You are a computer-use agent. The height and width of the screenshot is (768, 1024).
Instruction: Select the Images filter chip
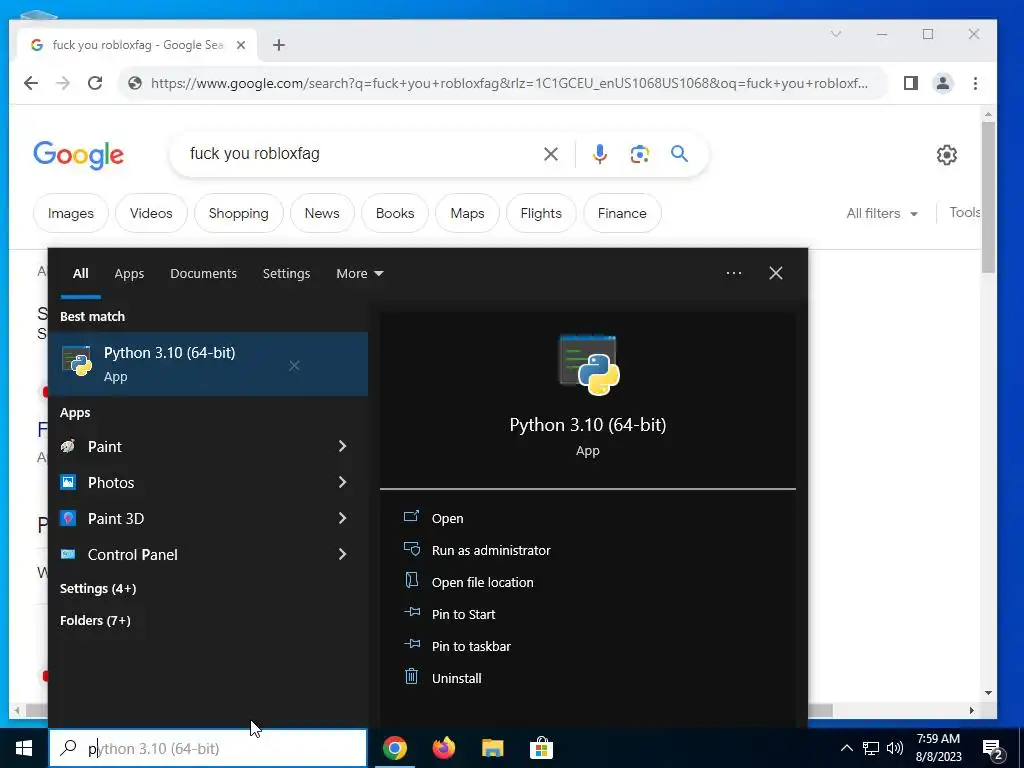click(71, 214)
